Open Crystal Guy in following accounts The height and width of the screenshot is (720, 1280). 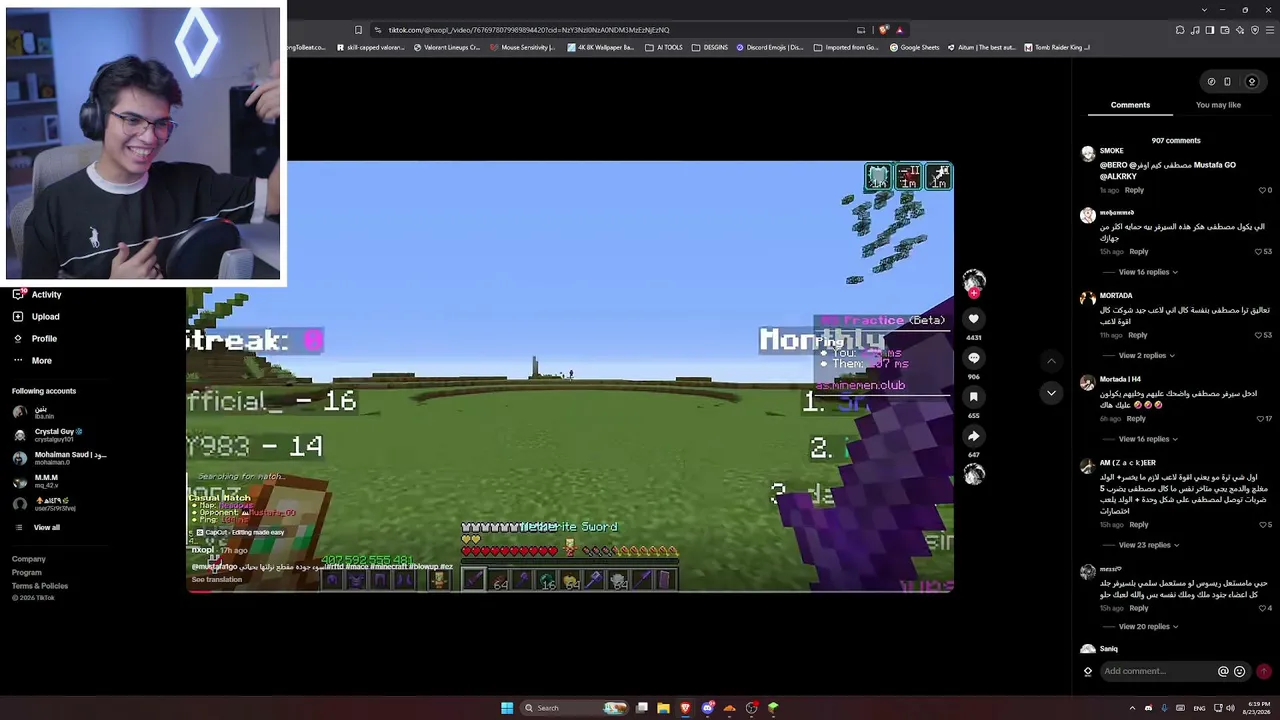coord(48,435)
